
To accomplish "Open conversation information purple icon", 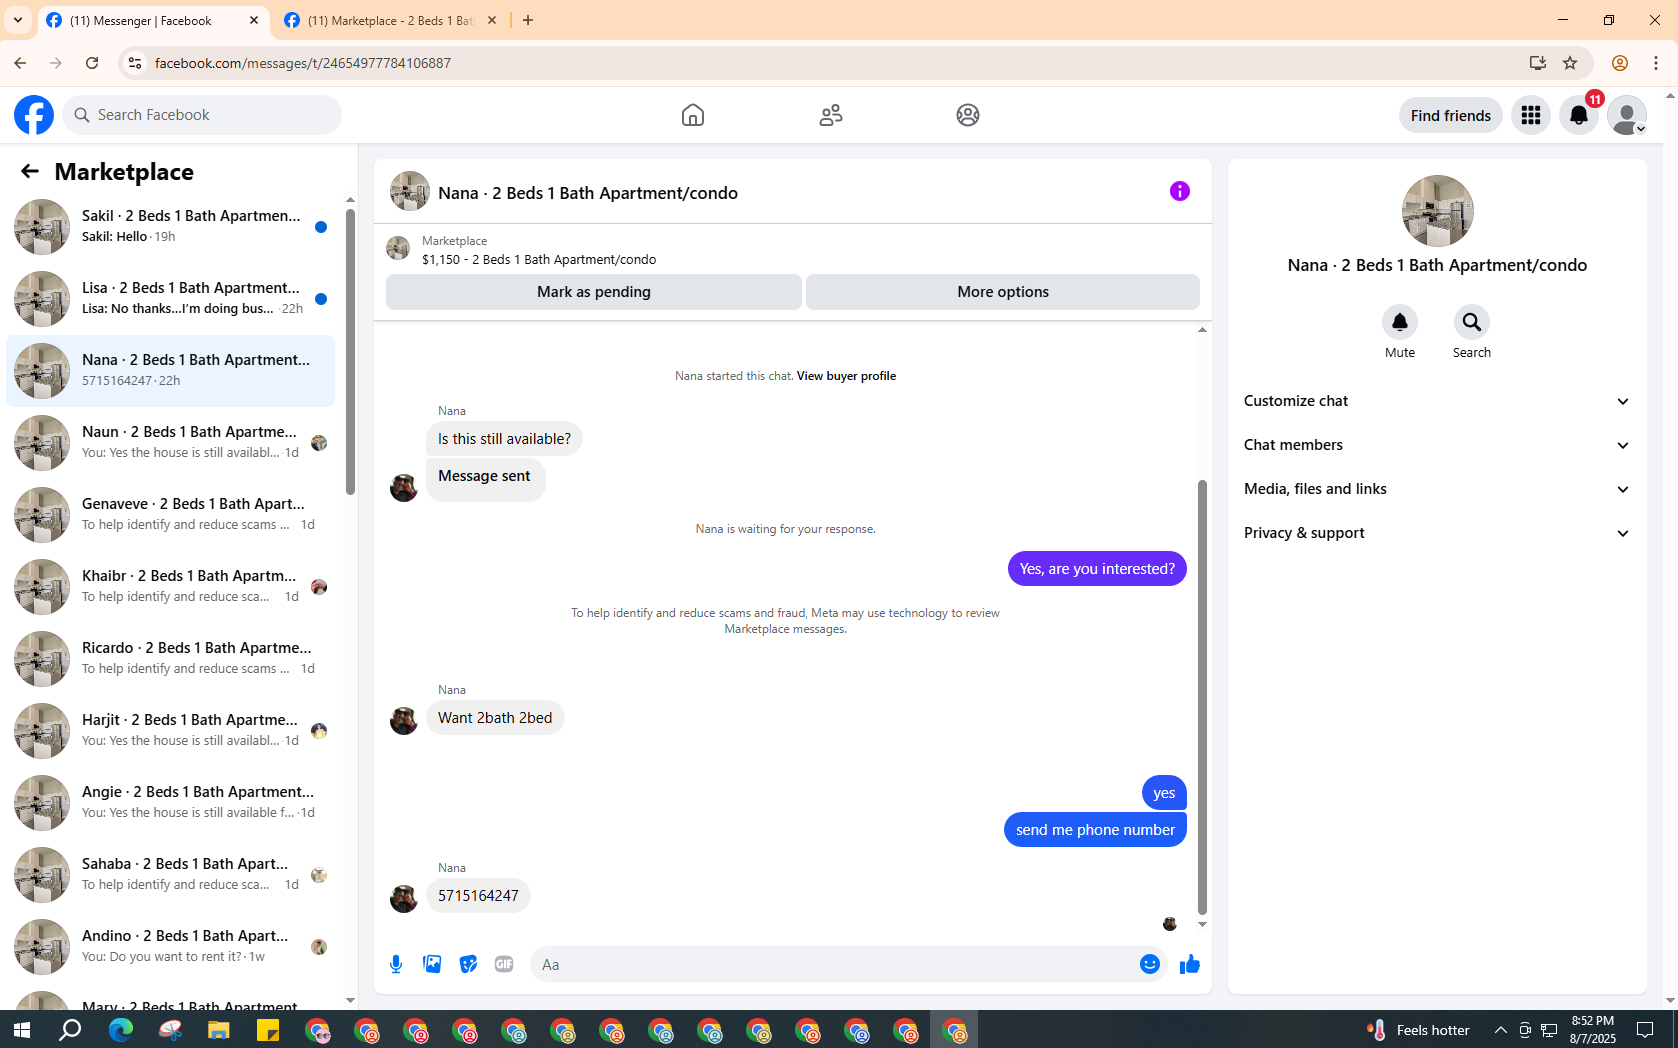I will click(1180, 191).
